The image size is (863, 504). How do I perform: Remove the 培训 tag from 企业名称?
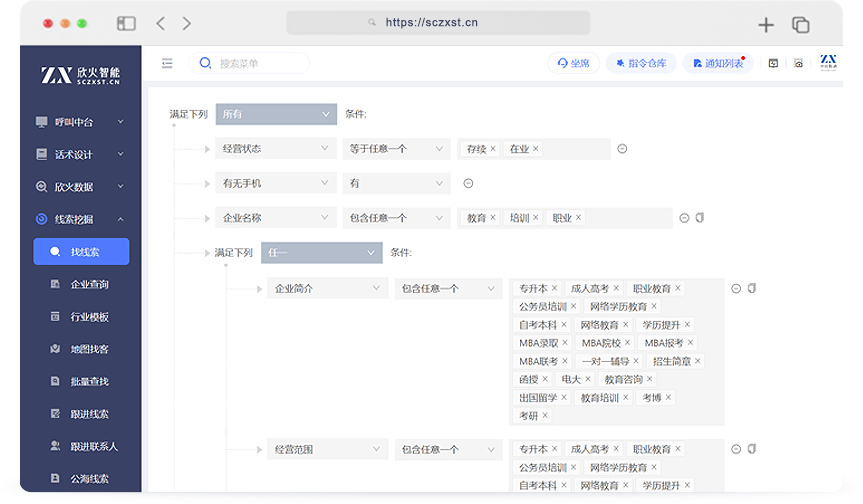(536, 218)
